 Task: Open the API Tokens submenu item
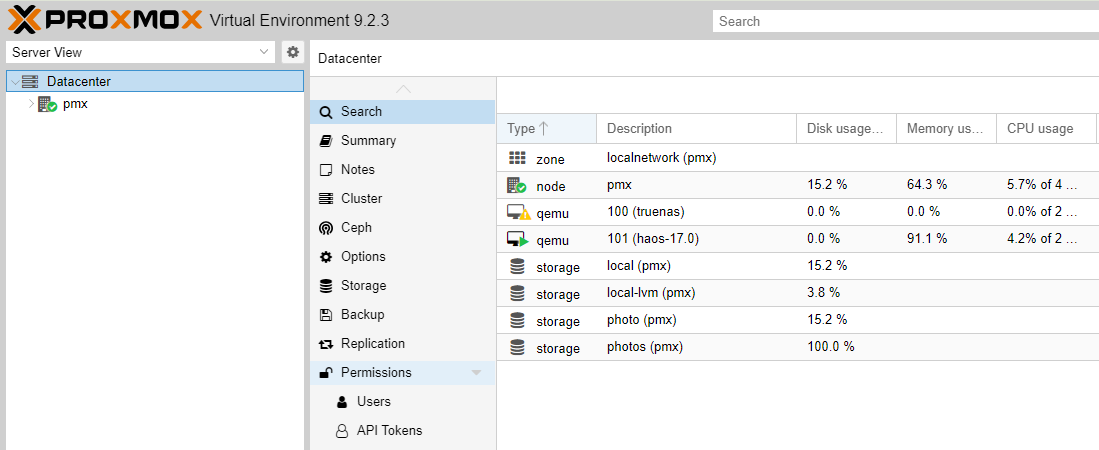tap(402, 431)
